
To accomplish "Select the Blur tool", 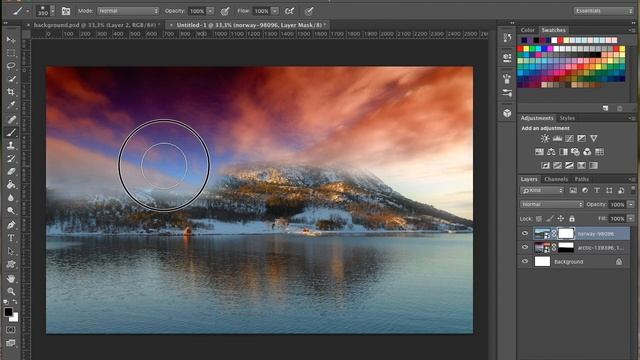I will (x=11, y=198).
